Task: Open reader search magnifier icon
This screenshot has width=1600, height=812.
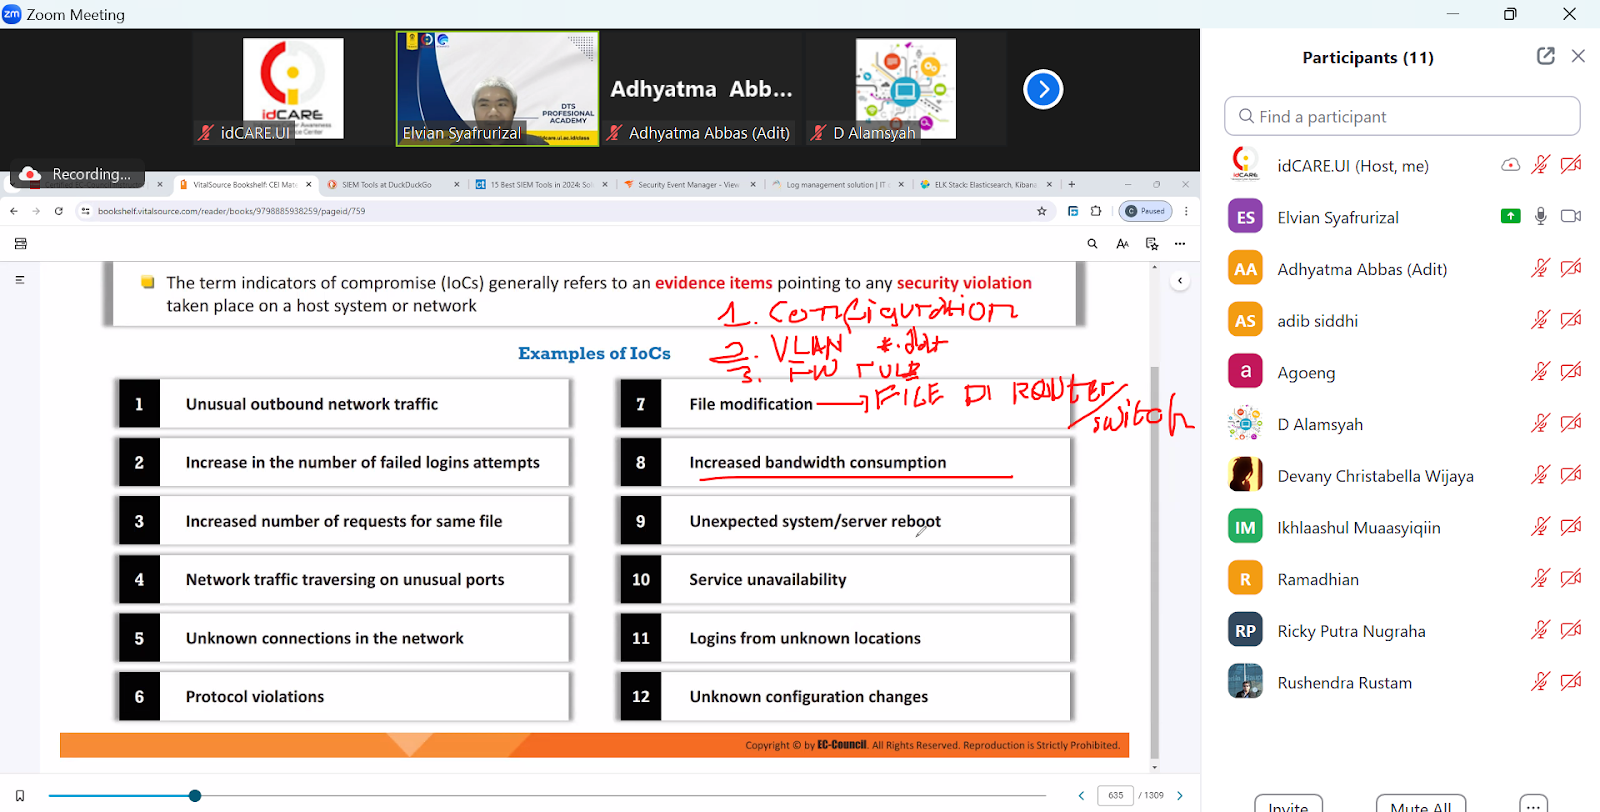Action: point(1092,244)
